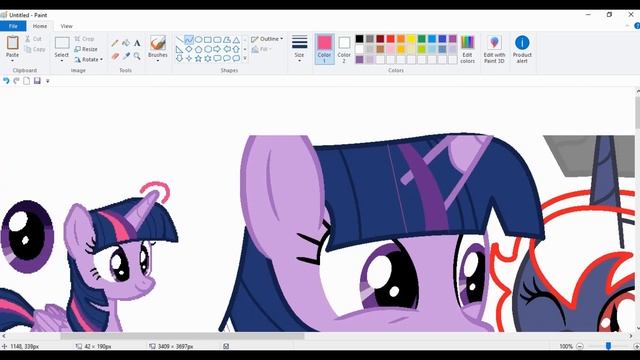Viewport: 640px width, 360px height.
Task: Select the Fill with color bucket tool
Action: pyautogui.click(x=126, y=42)
